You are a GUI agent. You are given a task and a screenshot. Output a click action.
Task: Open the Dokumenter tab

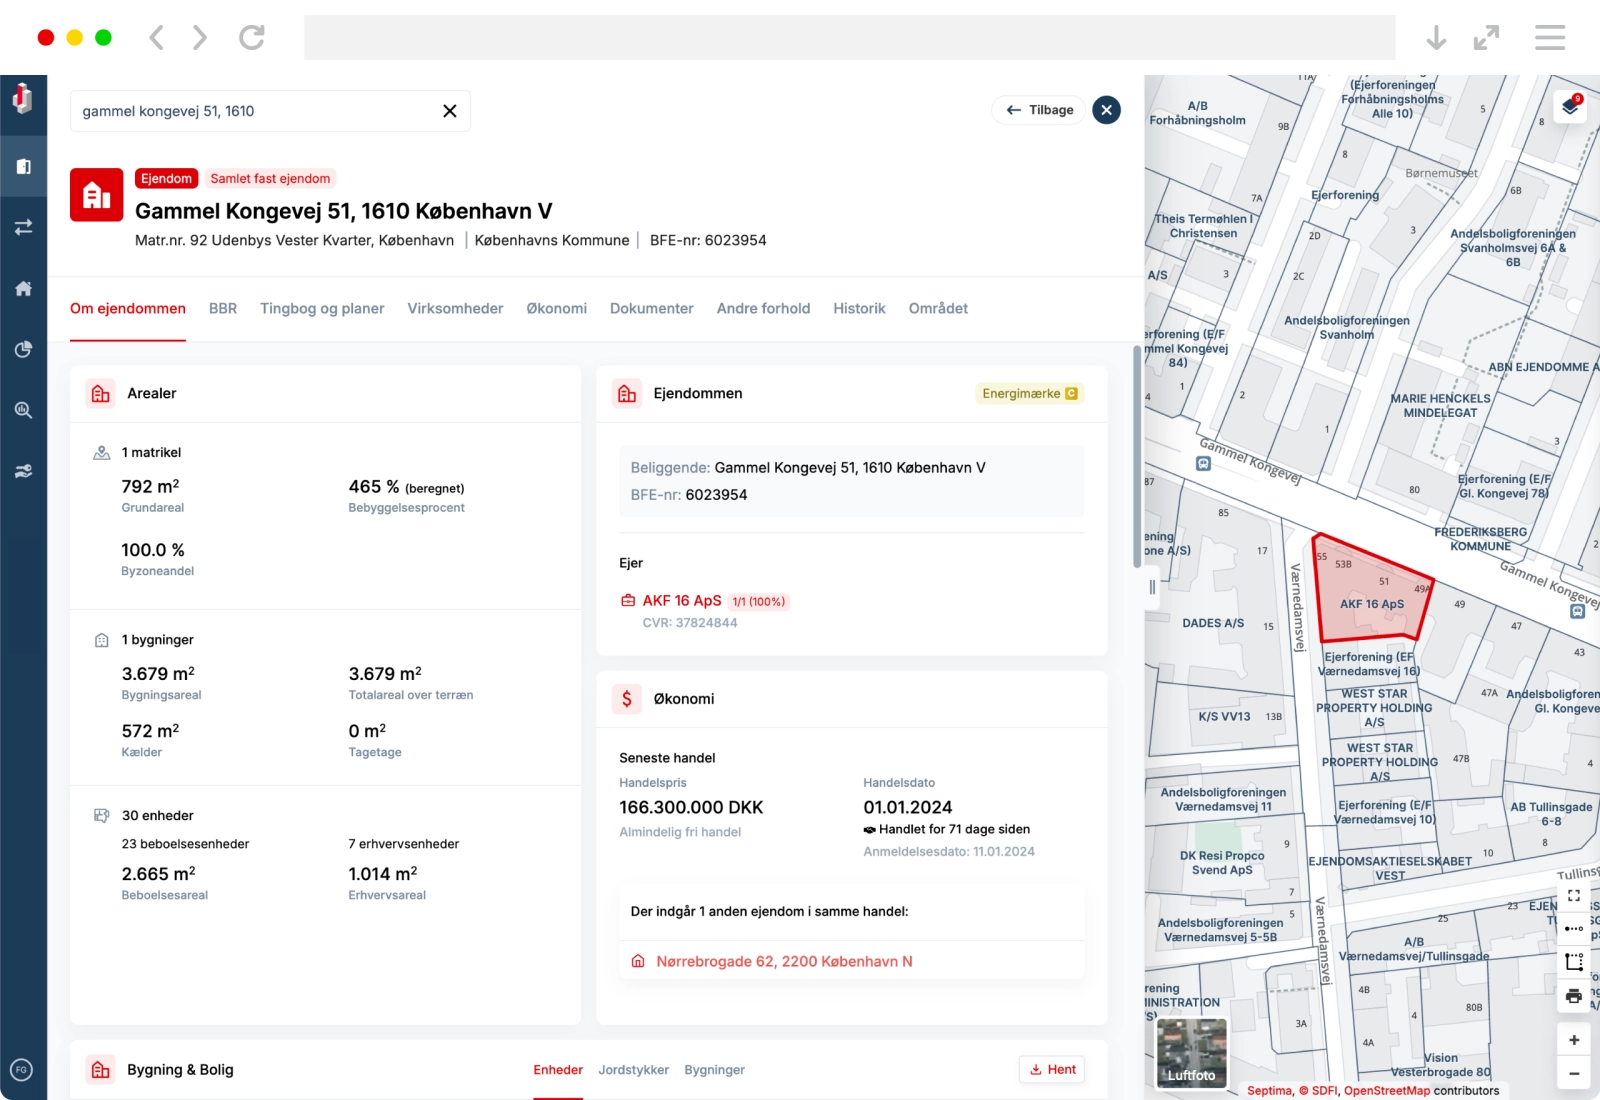[x=651, y=308]
